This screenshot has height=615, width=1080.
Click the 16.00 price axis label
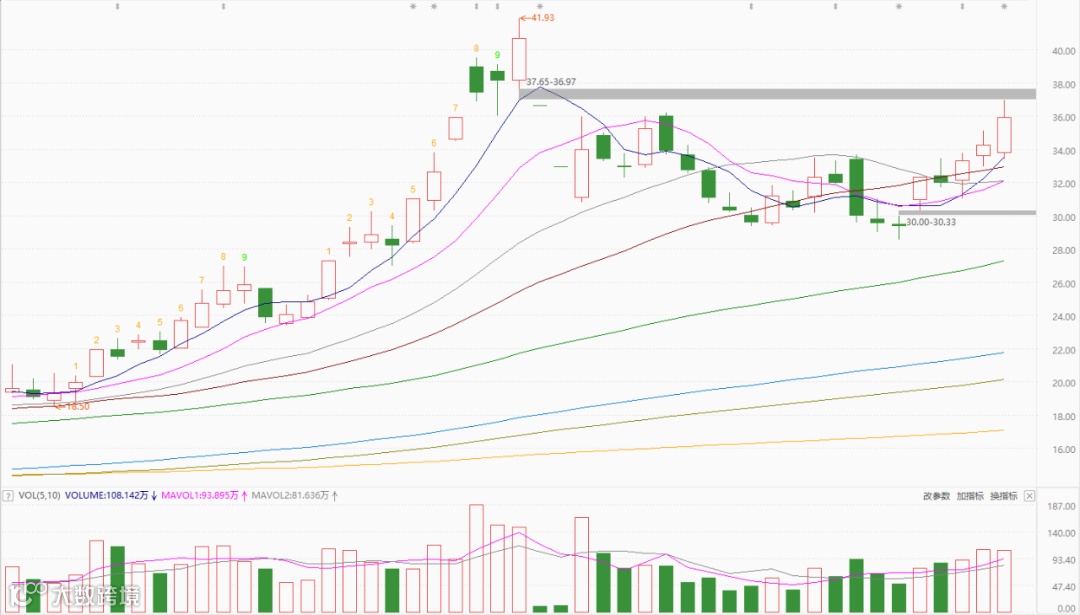click(1064, 450)
